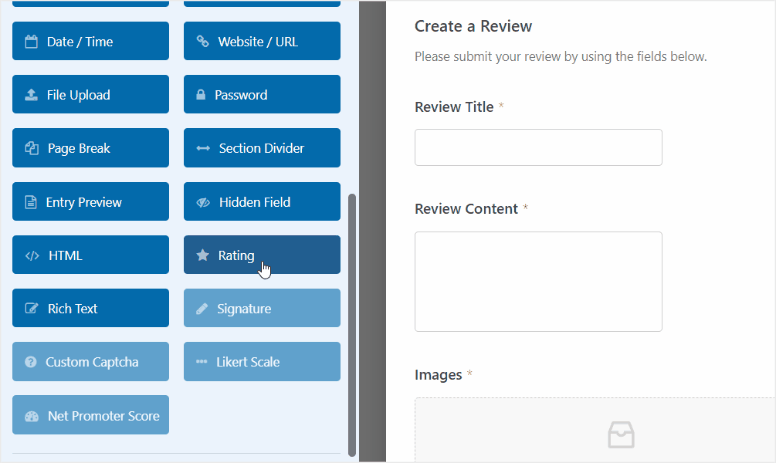Click the Rich Text edit icon
Viewport: 776px width, 463px height.
(x=31, y=309)
